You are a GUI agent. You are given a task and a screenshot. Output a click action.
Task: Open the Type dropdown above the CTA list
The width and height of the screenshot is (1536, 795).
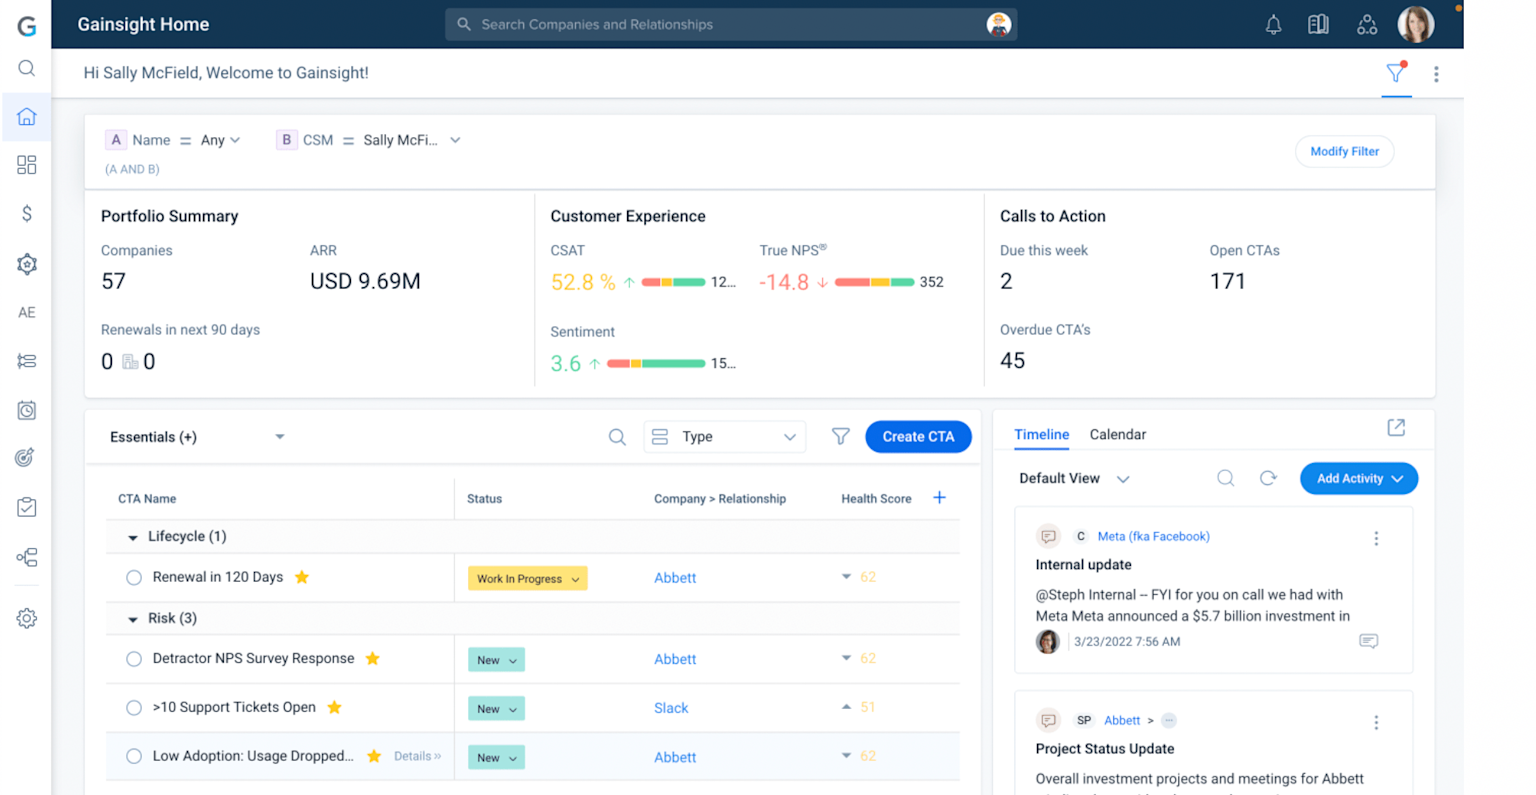point(724,436)
